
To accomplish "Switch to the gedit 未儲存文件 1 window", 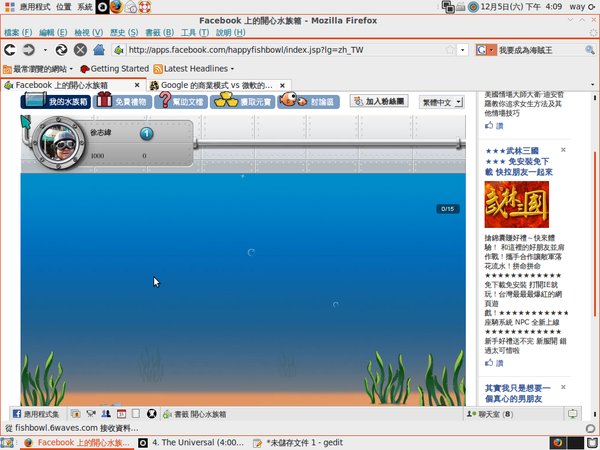I will (298, 443).
